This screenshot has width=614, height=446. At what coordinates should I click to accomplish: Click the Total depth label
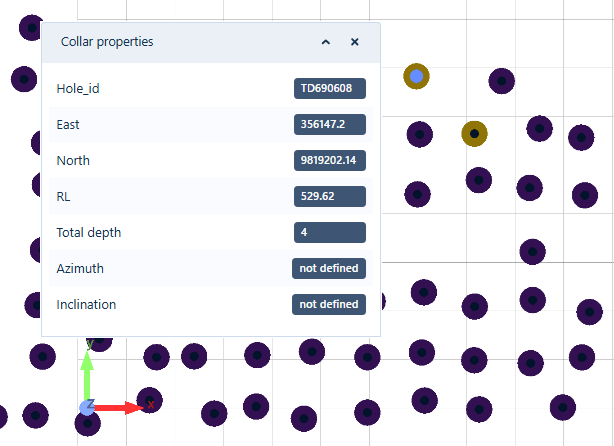click(x=88, y=233)
